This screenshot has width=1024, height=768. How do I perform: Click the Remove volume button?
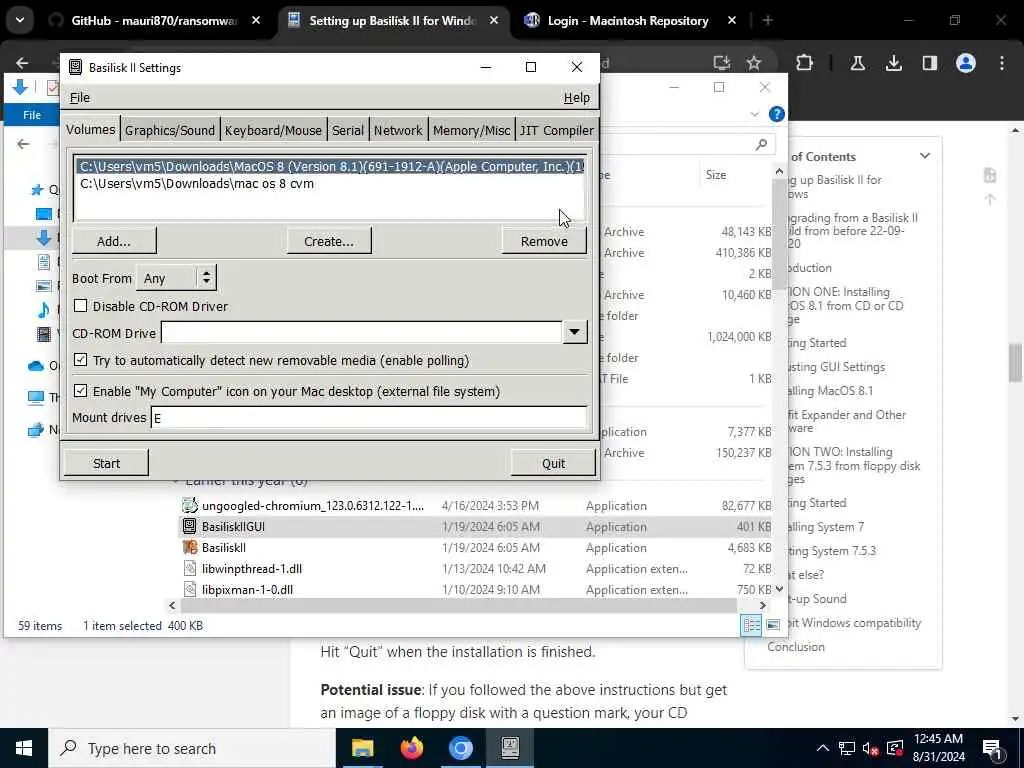point(544,241)
